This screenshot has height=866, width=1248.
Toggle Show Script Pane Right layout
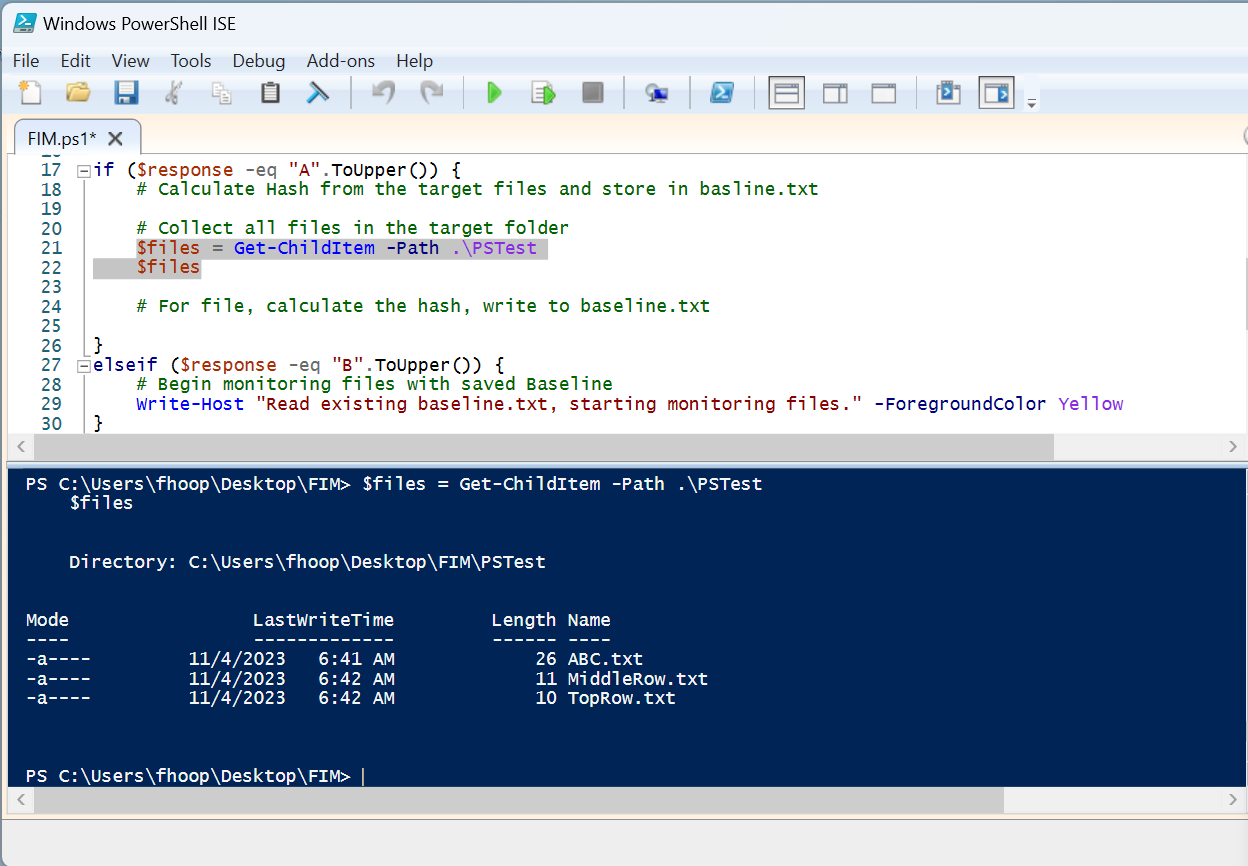click(835, 92)
